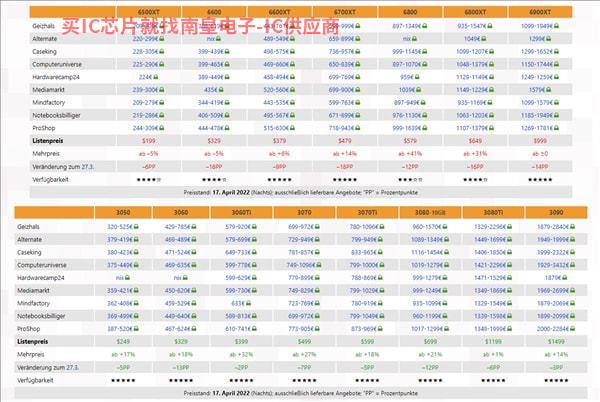The image size is (600, 402).
Task: Click the Computeruniverse row label in the 6500XT table
Action: 57,64
